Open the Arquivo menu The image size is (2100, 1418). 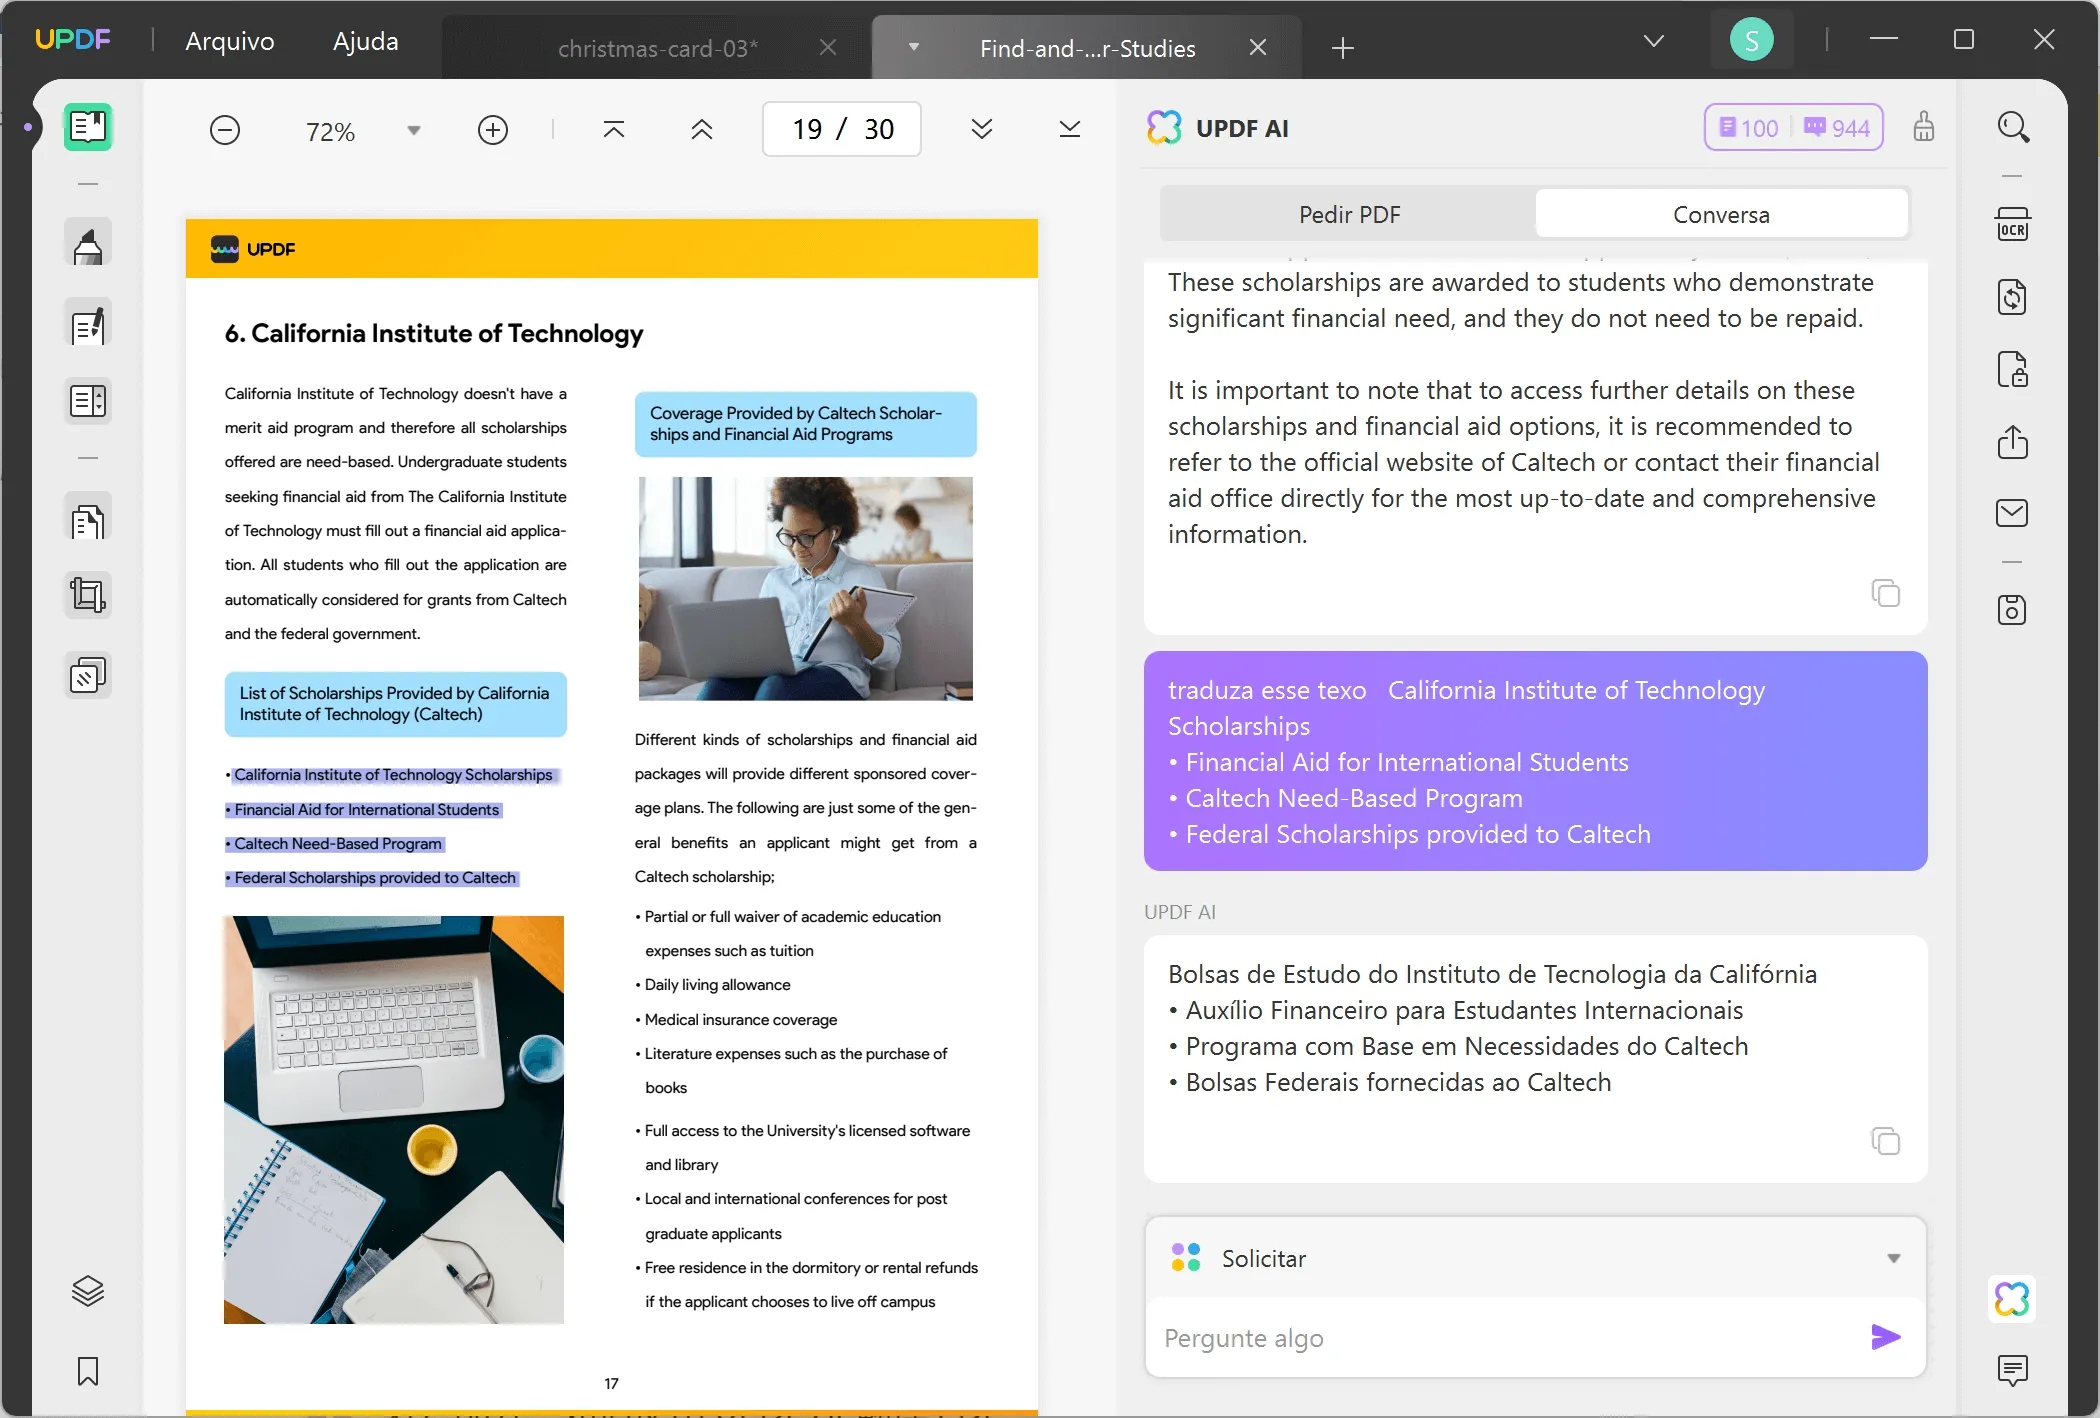click(x=230, y=41)
